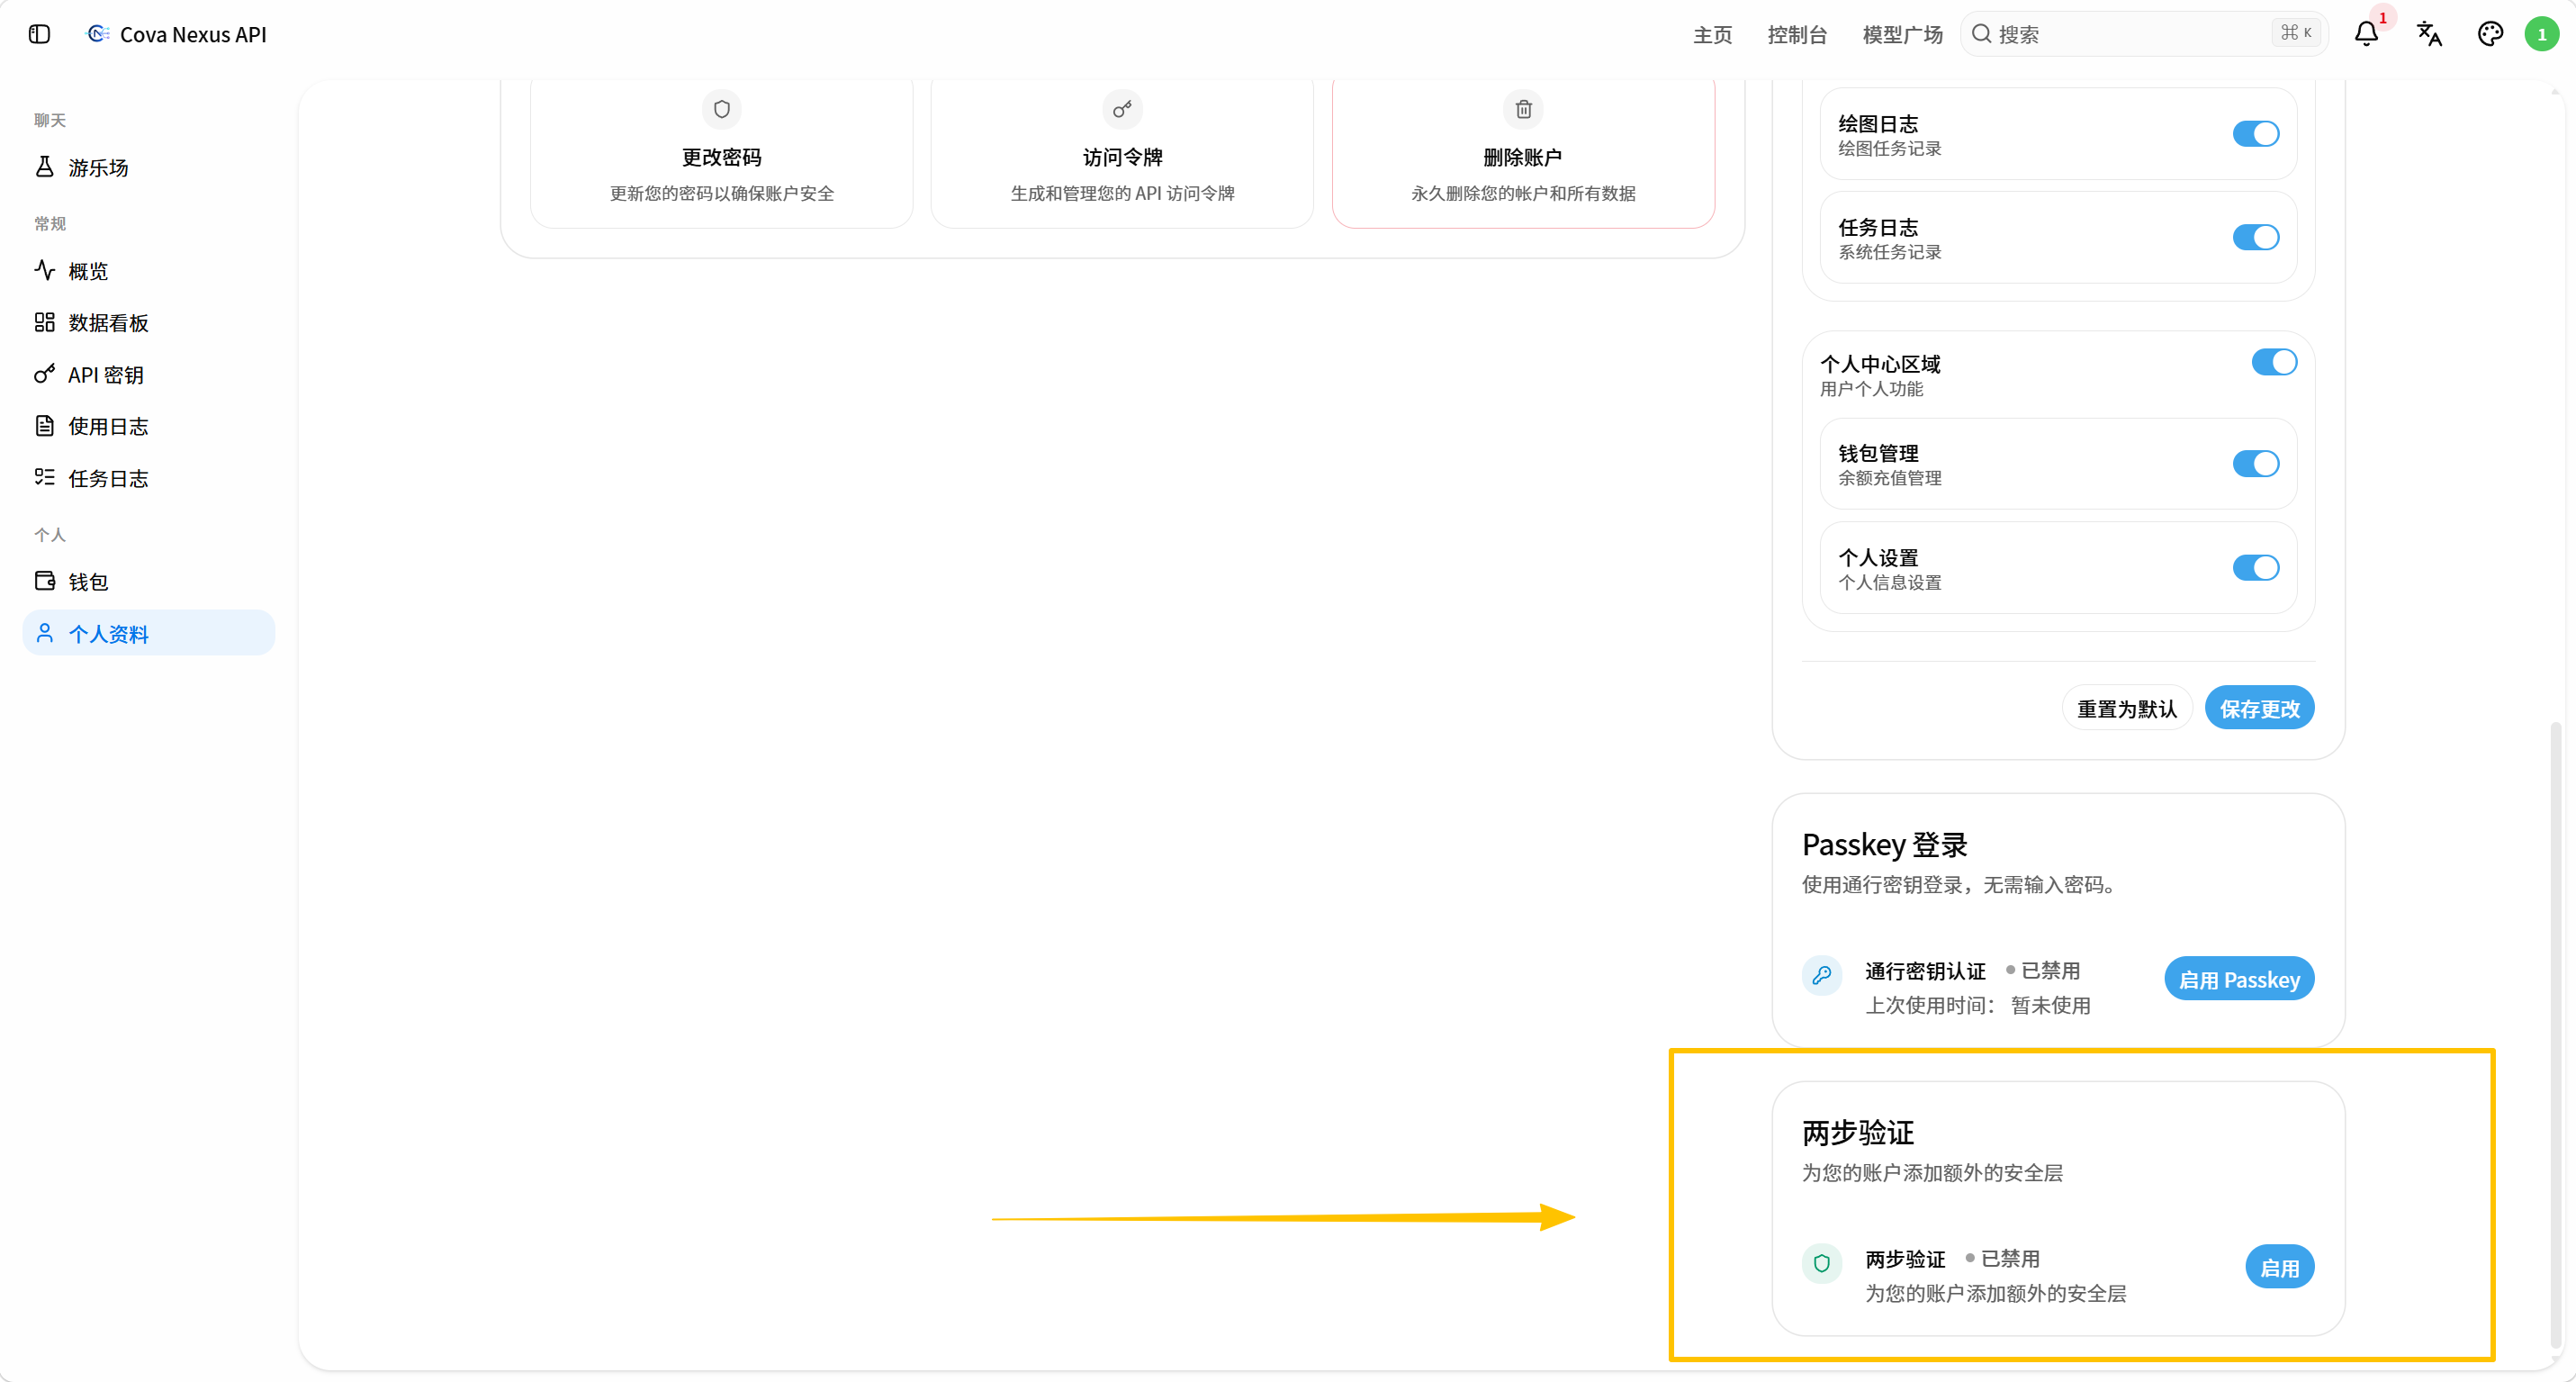Click the key icon on 访问令牌 card
Screen dimensions: 2576x1382
click(1122, 109)
